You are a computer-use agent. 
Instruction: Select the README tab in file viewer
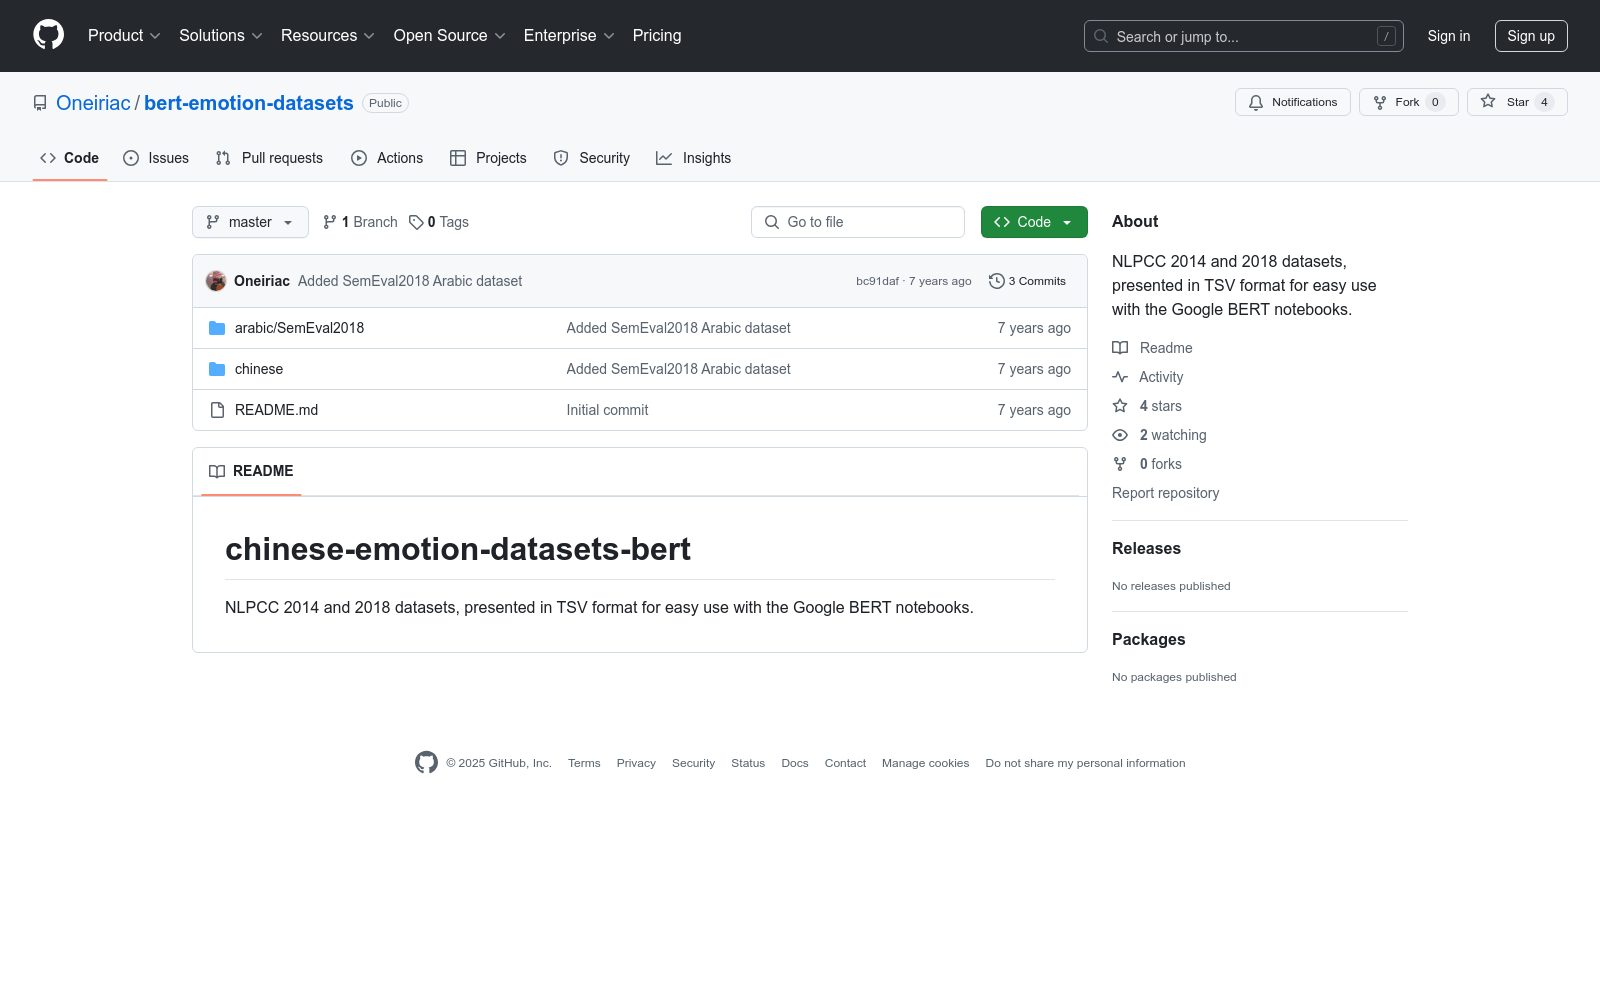click(x=251, y=471)
